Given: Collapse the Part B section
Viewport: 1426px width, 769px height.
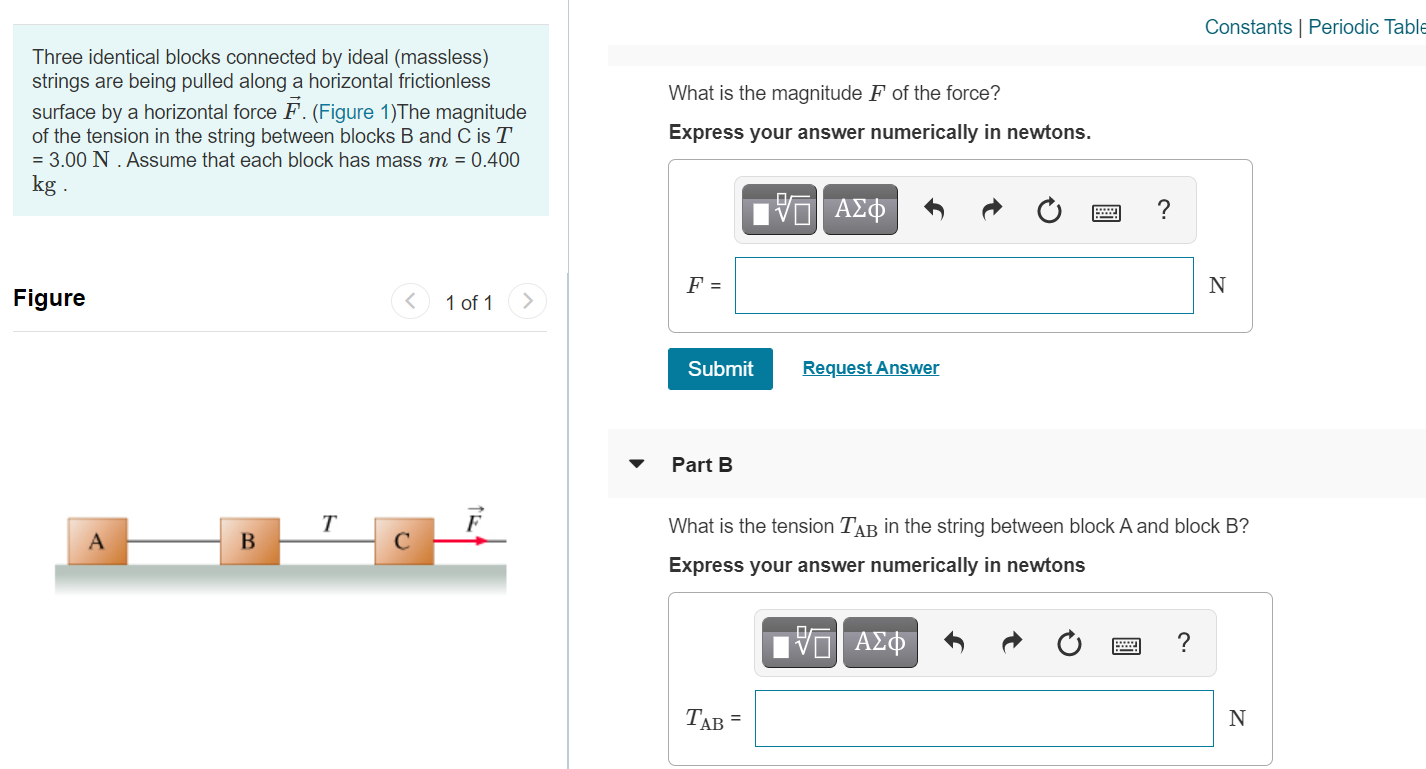Looking at the screenshot, I should (x=637, y=464).
